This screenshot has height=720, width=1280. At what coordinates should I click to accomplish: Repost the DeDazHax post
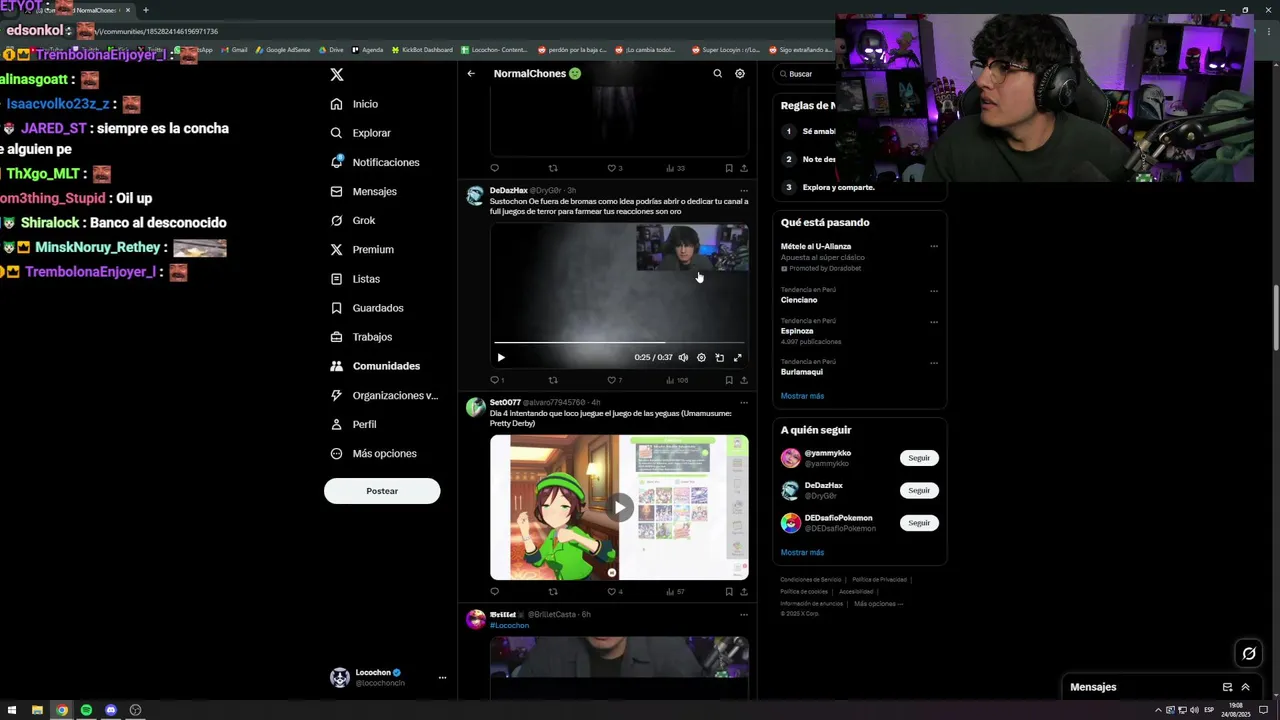553,380
